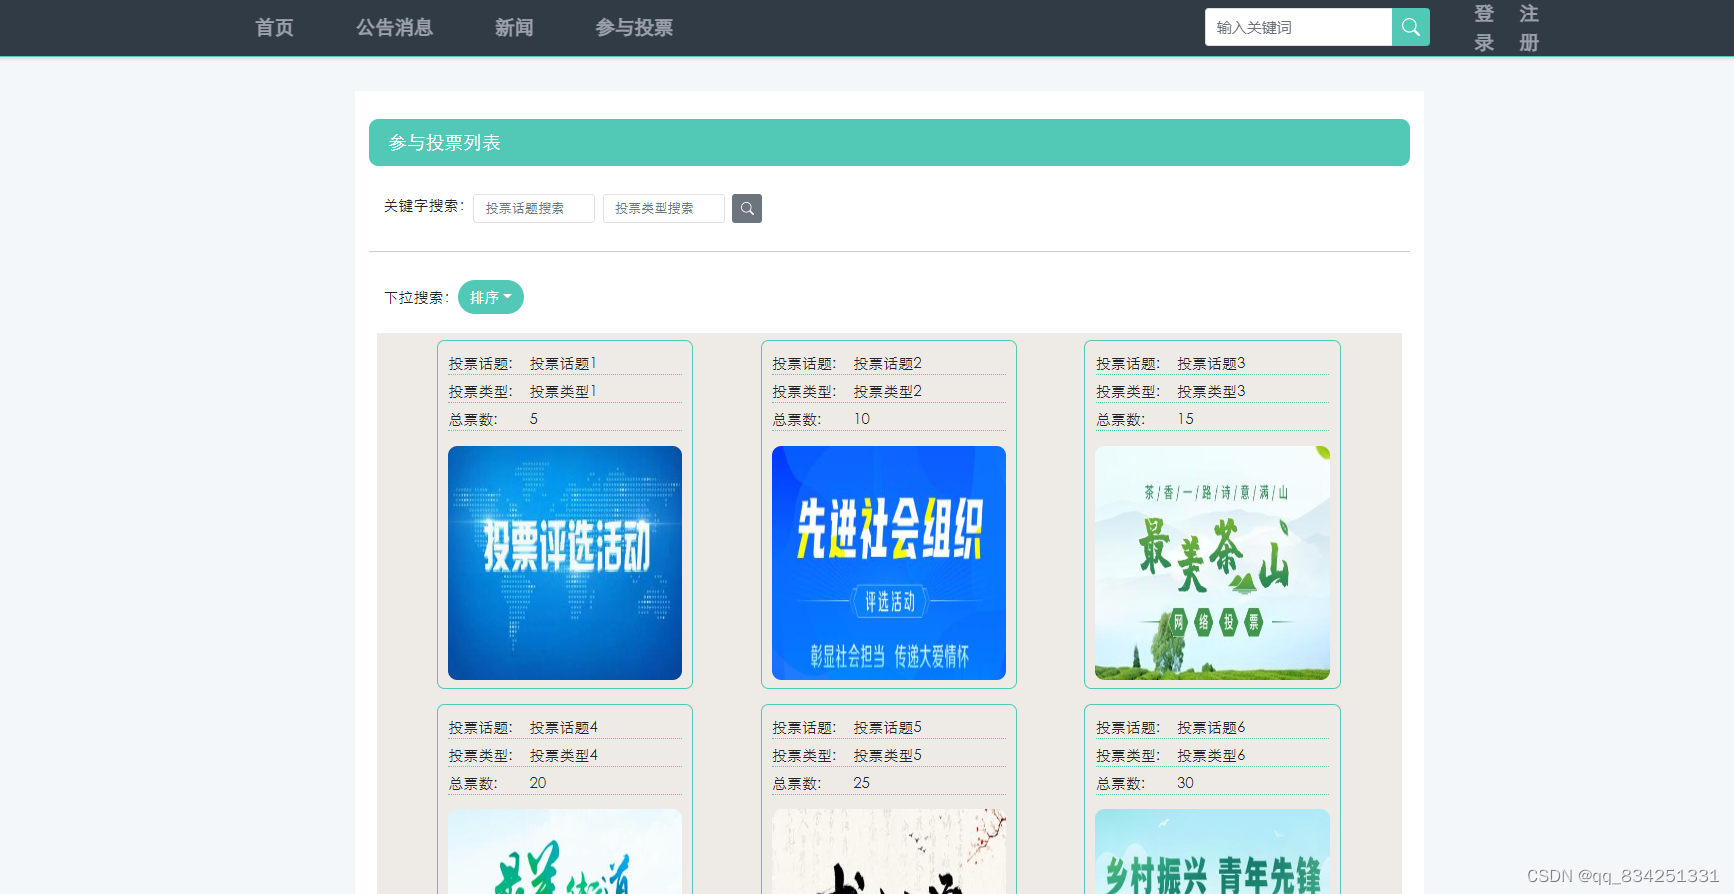Click the text 投票类型3

pos(1211,391)
